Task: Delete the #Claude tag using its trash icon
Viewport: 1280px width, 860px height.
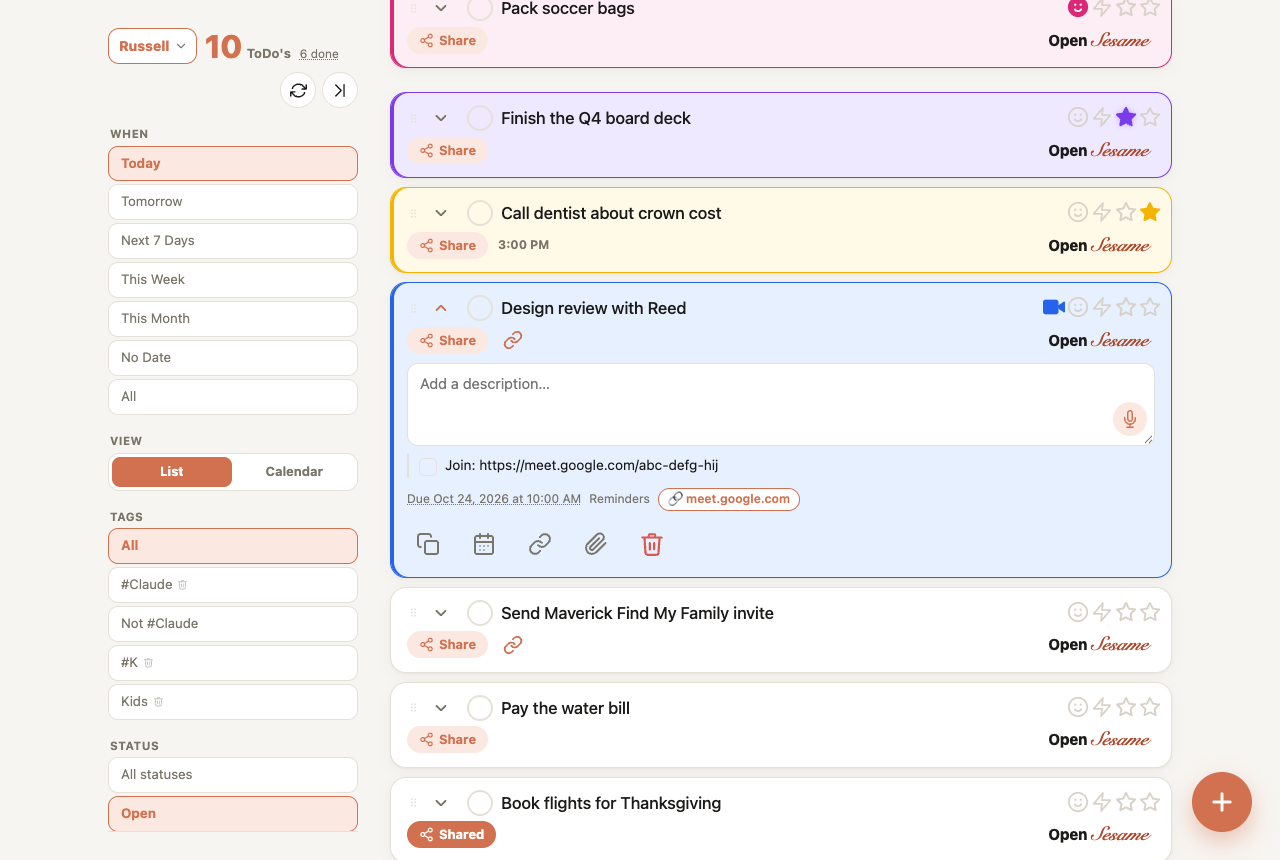Action: pyautogui.click(x=183, y=585)
